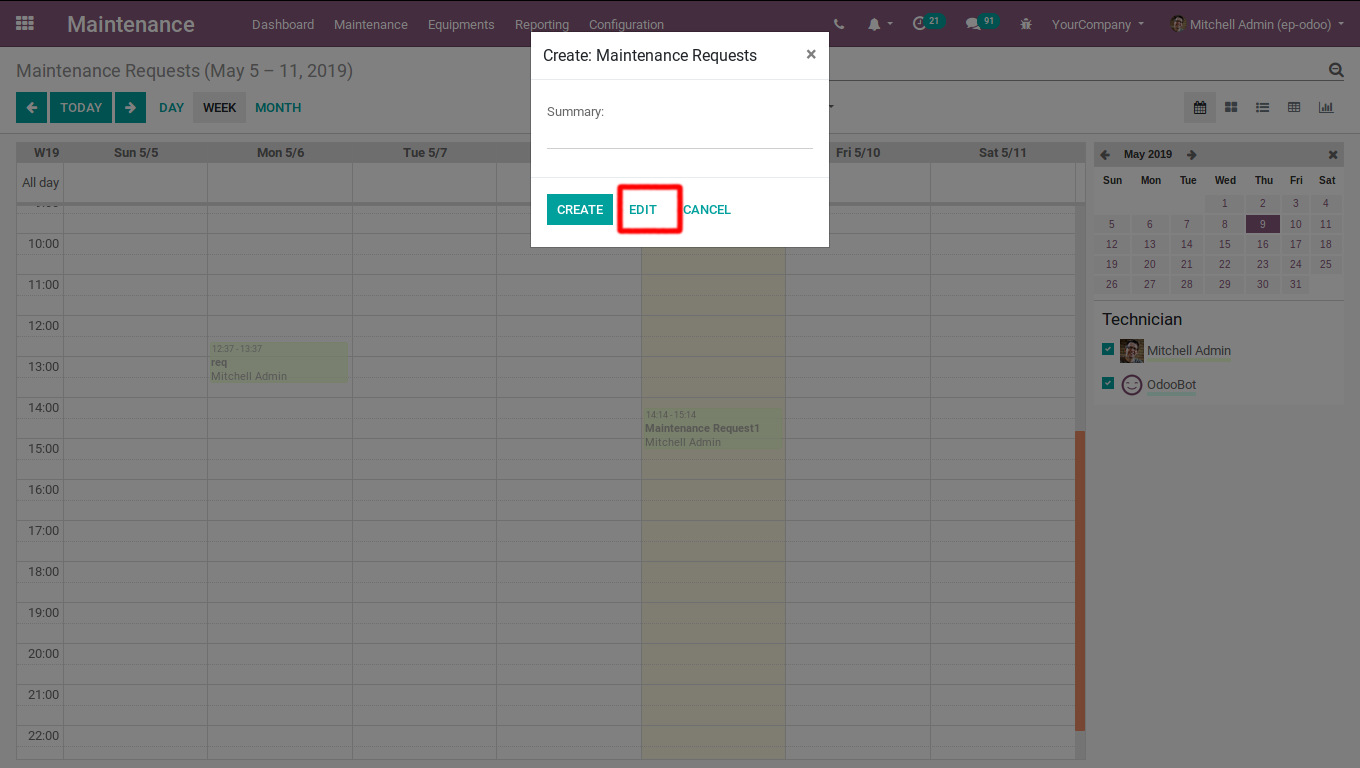Click the Mon 5/6 column header

pyautogui.click(x=280, y=152)
